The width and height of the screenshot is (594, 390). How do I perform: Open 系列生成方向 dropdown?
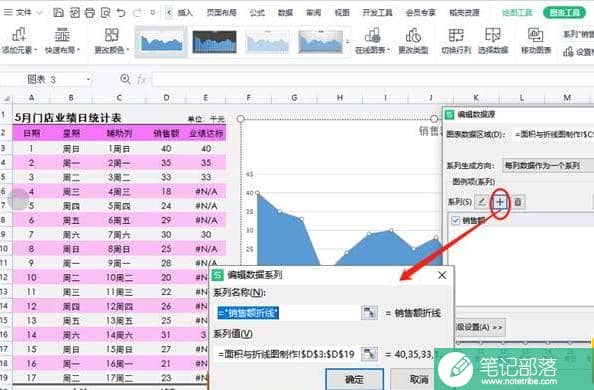tap(547, 166)
